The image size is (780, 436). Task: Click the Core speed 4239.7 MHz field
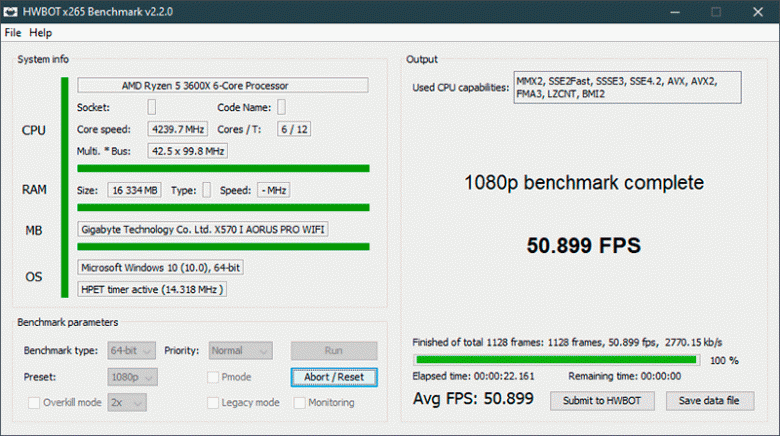pos(178,129)
